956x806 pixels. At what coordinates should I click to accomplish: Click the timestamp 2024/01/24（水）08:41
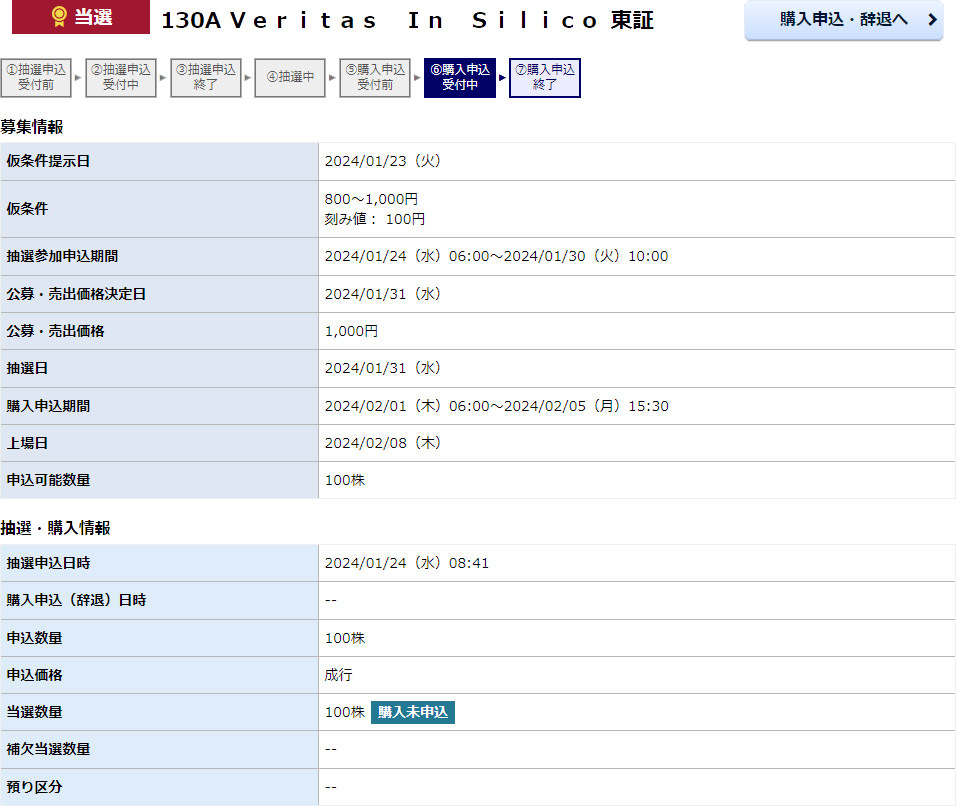407,563
